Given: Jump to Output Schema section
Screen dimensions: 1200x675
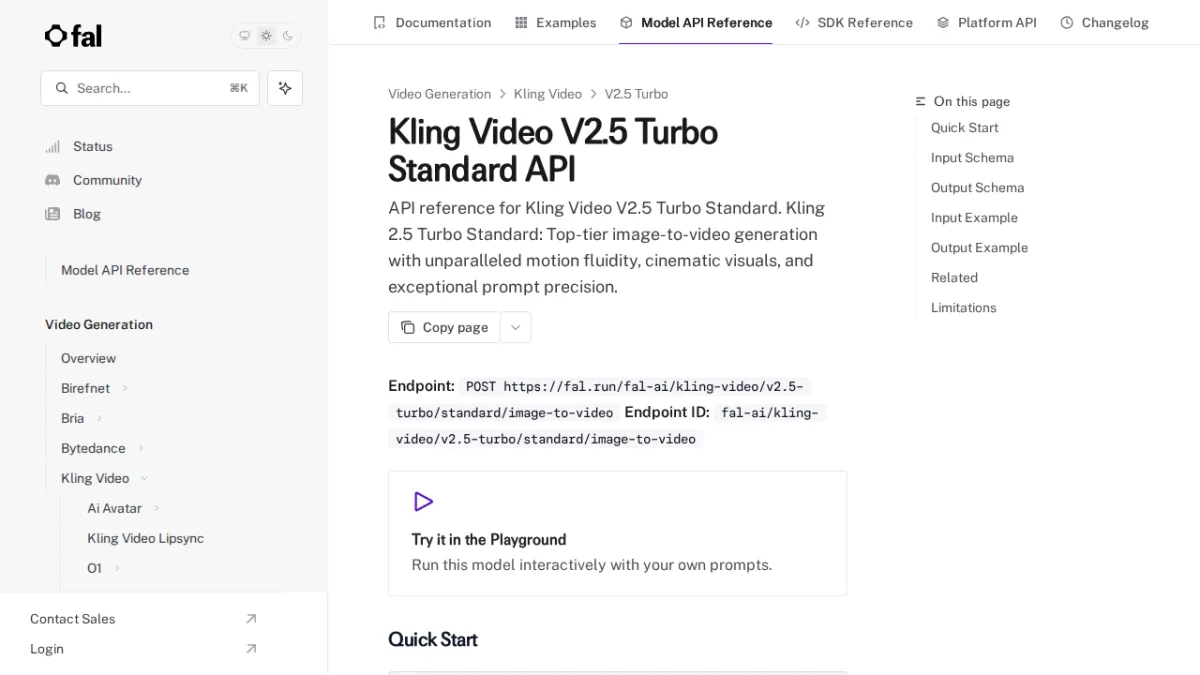Looking at the screenshot, I should [x=977, y=188].
